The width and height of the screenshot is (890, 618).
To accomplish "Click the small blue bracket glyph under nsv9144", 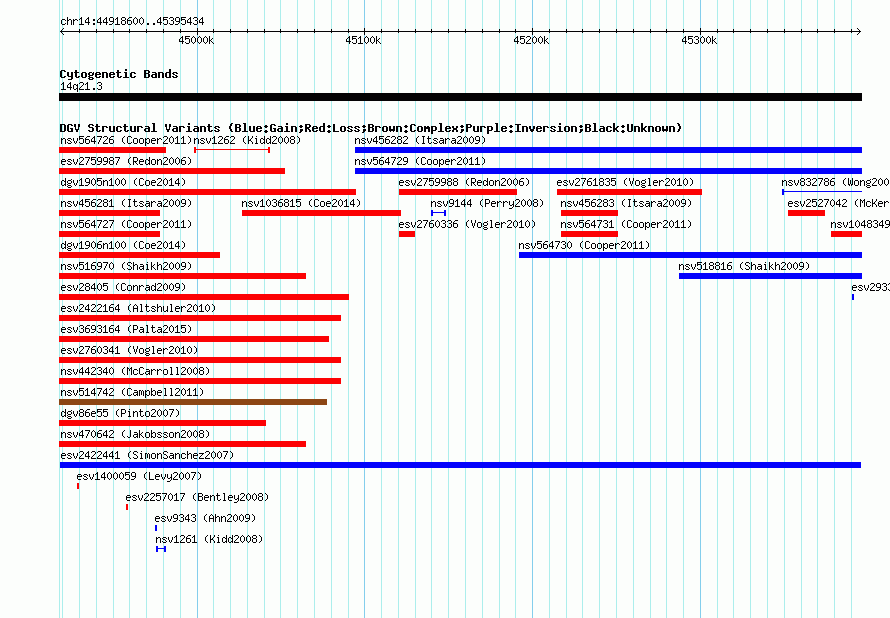I will coord(439,213).
